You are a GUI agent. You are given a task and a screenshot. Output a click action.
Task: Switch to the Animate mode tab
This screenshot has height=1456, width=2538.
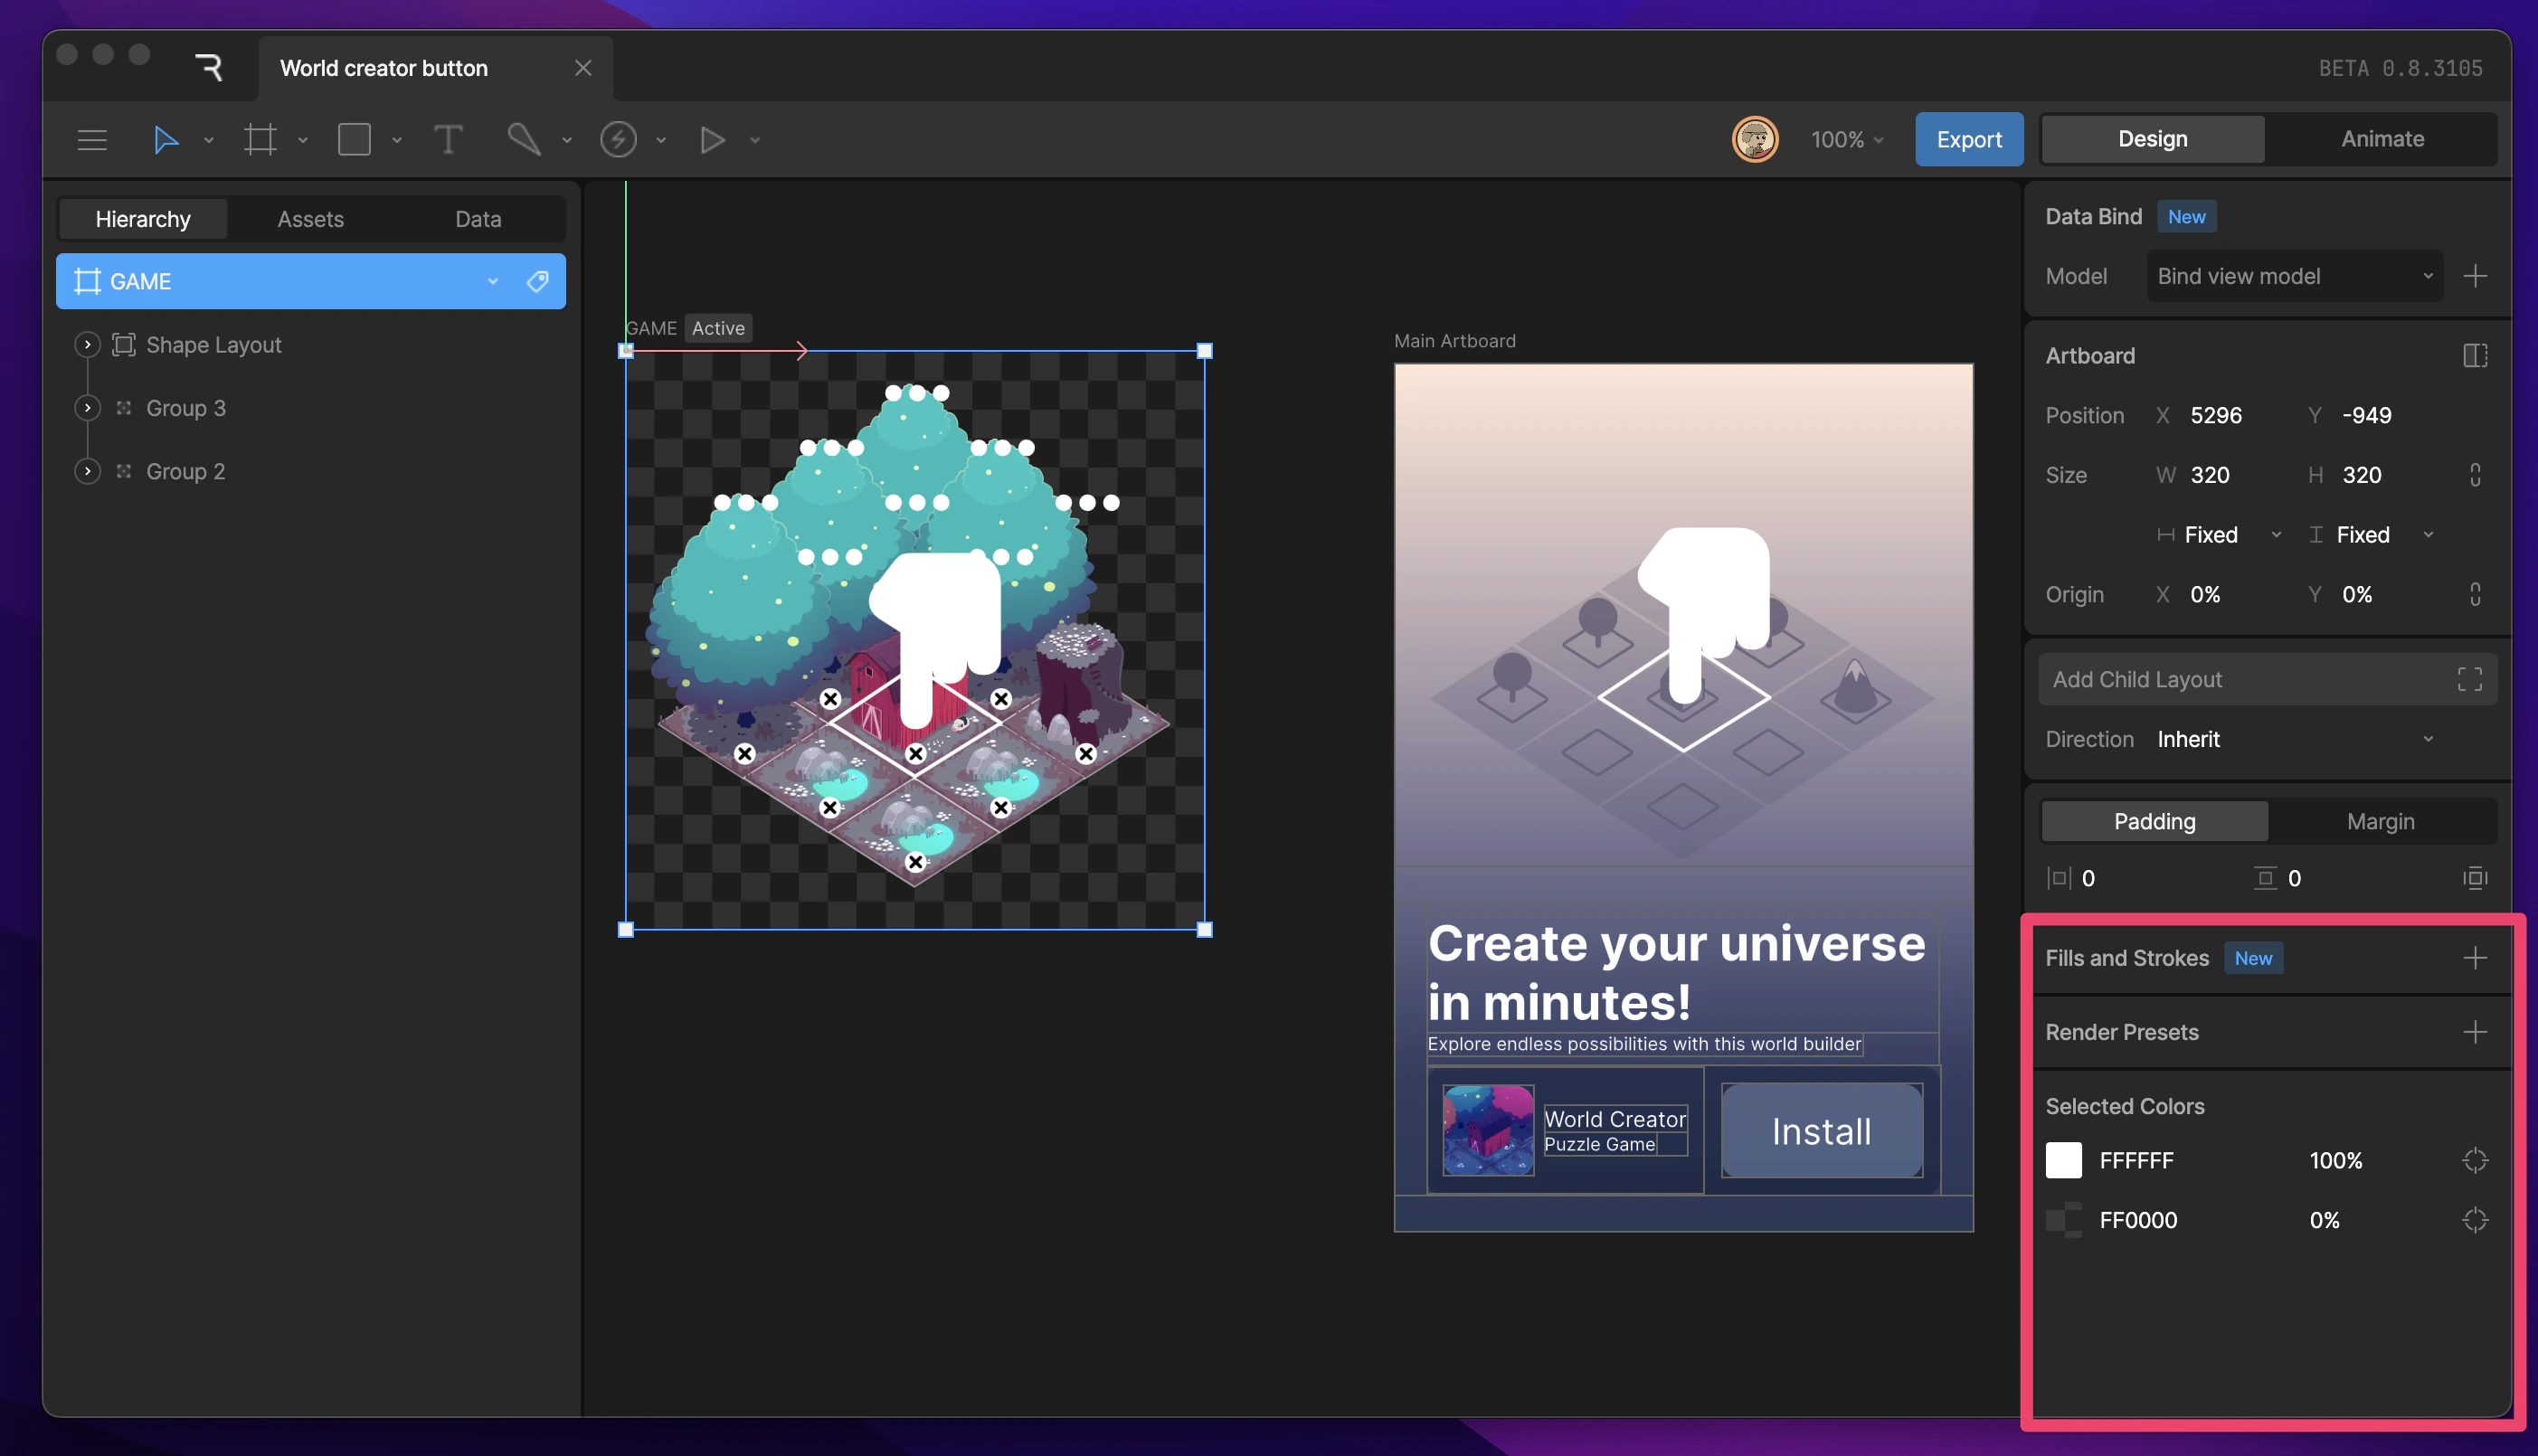pos(2381,139)
